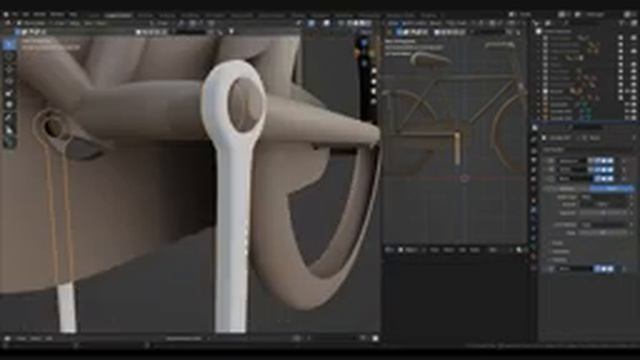
Task: Switch perspective/orthographic using viewport gizmo button
Action: click(x=373, y=102)
